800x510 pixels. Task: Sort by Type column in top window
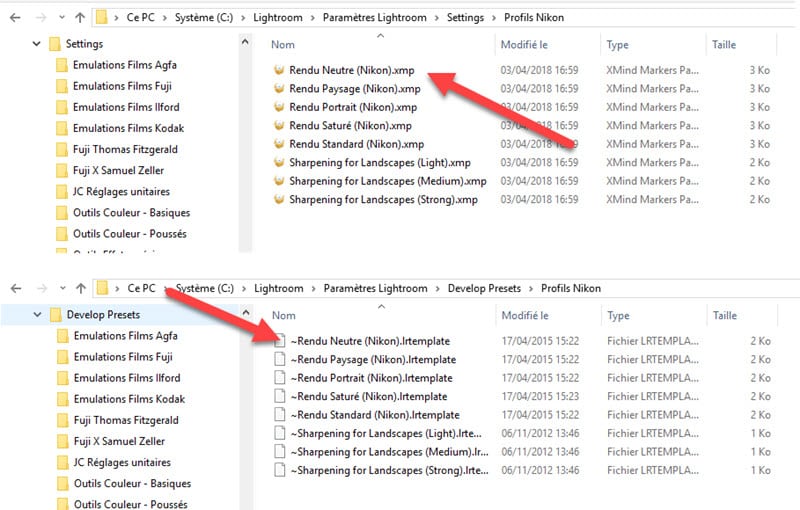tap(617, 44)
